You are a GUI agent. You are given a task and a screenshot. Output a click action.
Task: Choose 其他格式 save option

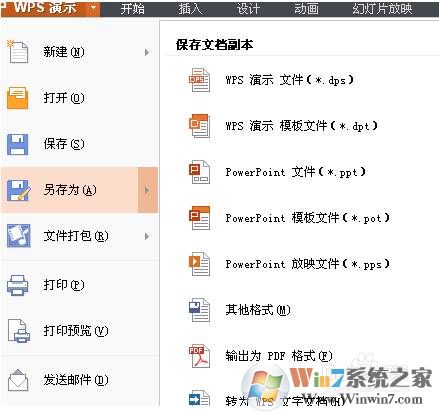coord(258,310)
